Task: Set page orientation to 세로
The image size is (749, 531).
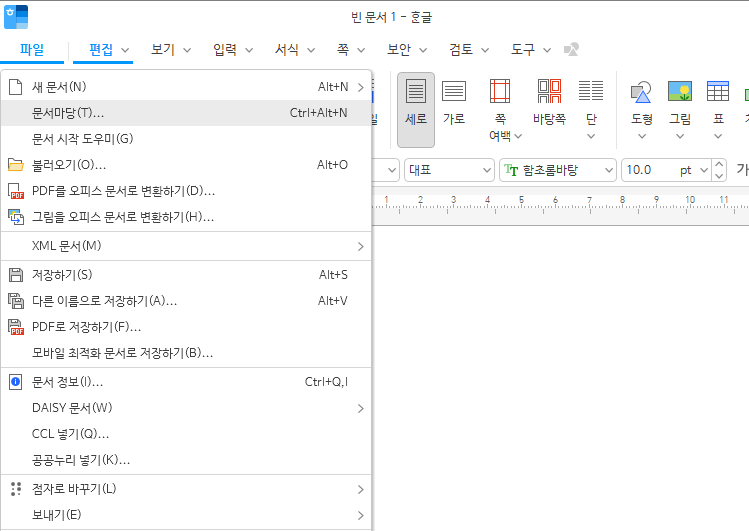Action: pyautogui.click(x=416, y=110)
